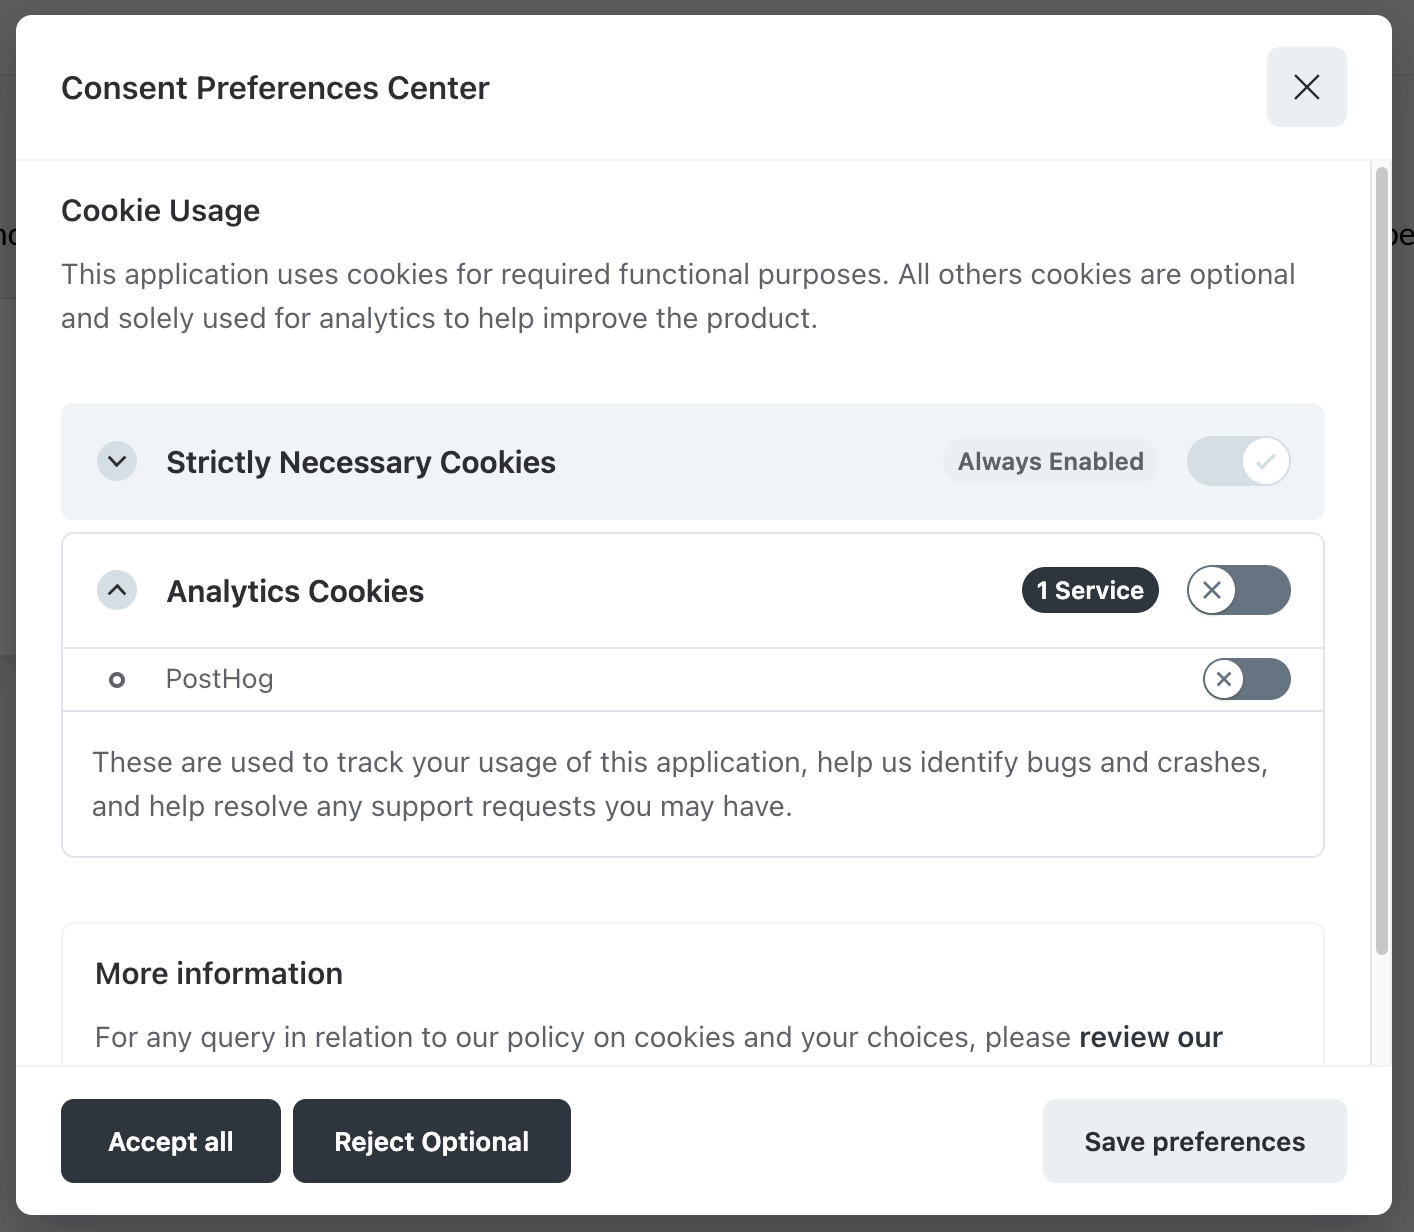Click the analytics cookies description text
1414x1232 pixels.
click(x=680, y=784)
